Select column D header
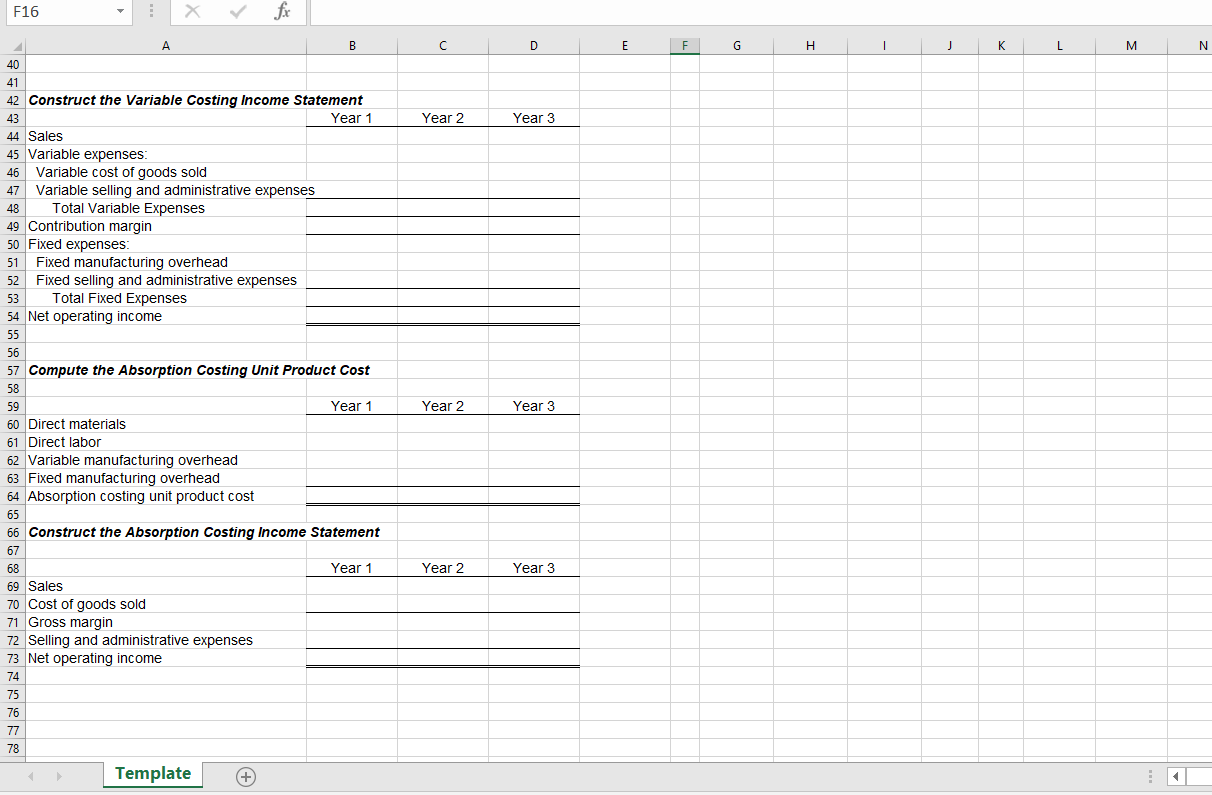 coord(534,45)
